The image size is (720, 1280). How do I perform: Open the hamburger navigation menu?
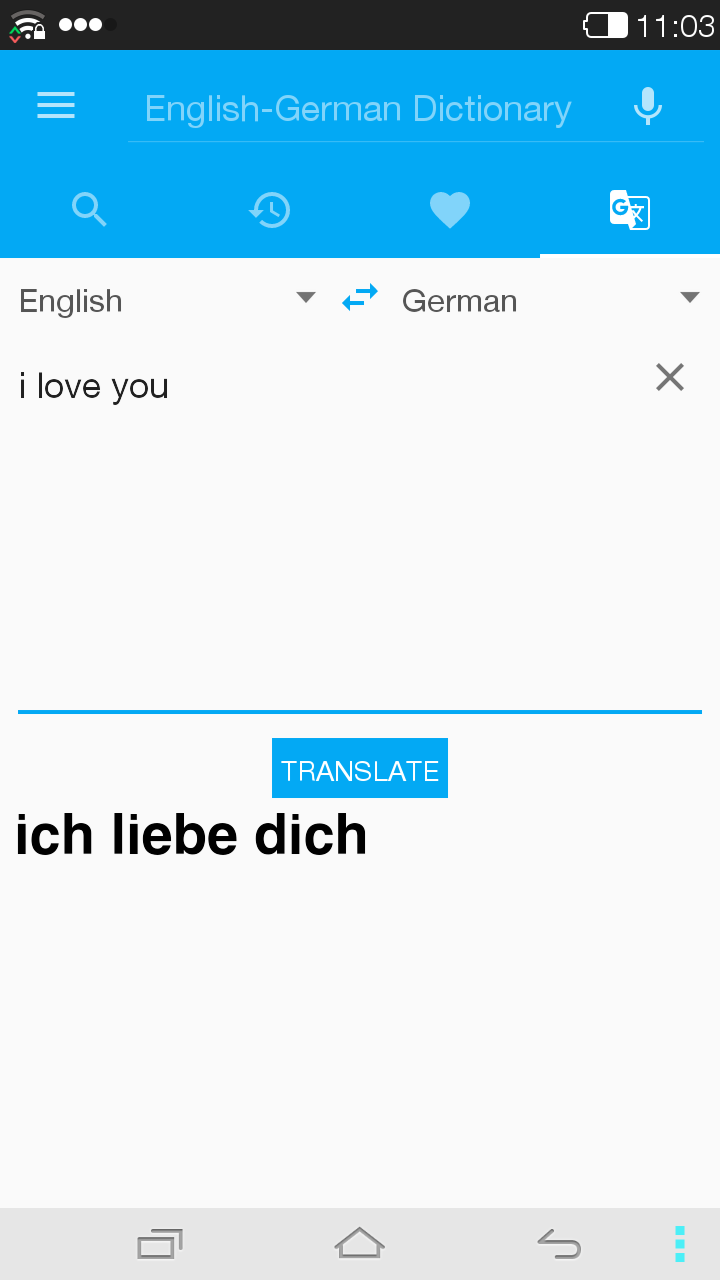[56, 106]
